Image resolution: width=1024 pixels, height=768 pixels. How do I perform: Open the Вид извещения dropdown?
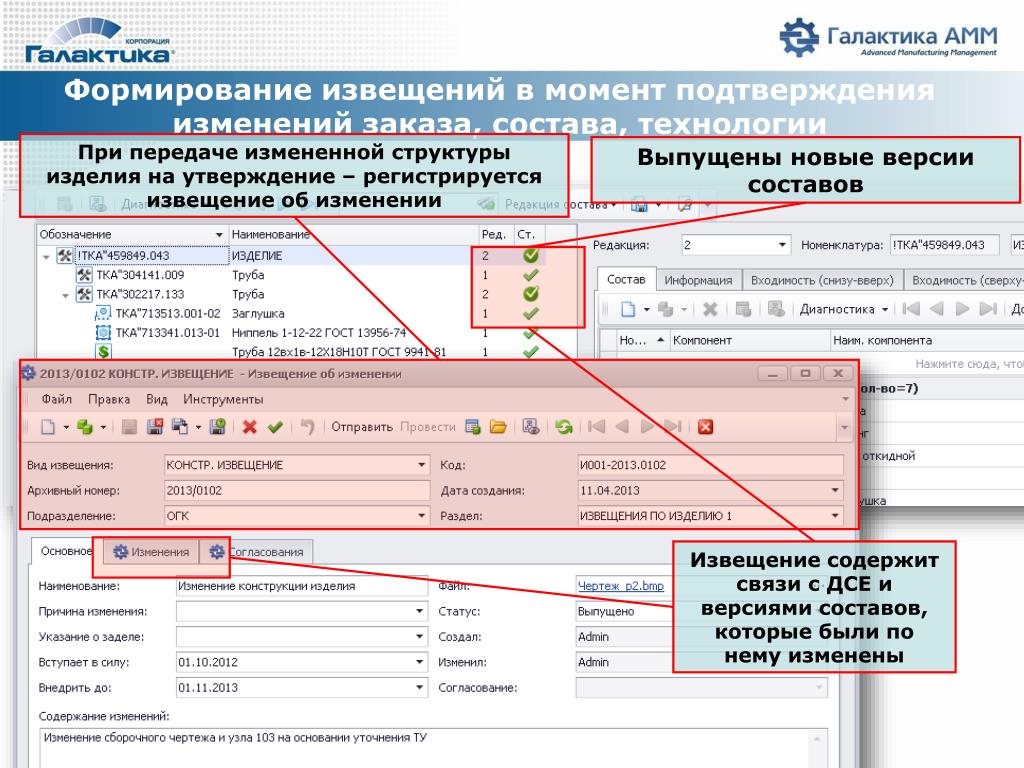[x=422, y=465]
